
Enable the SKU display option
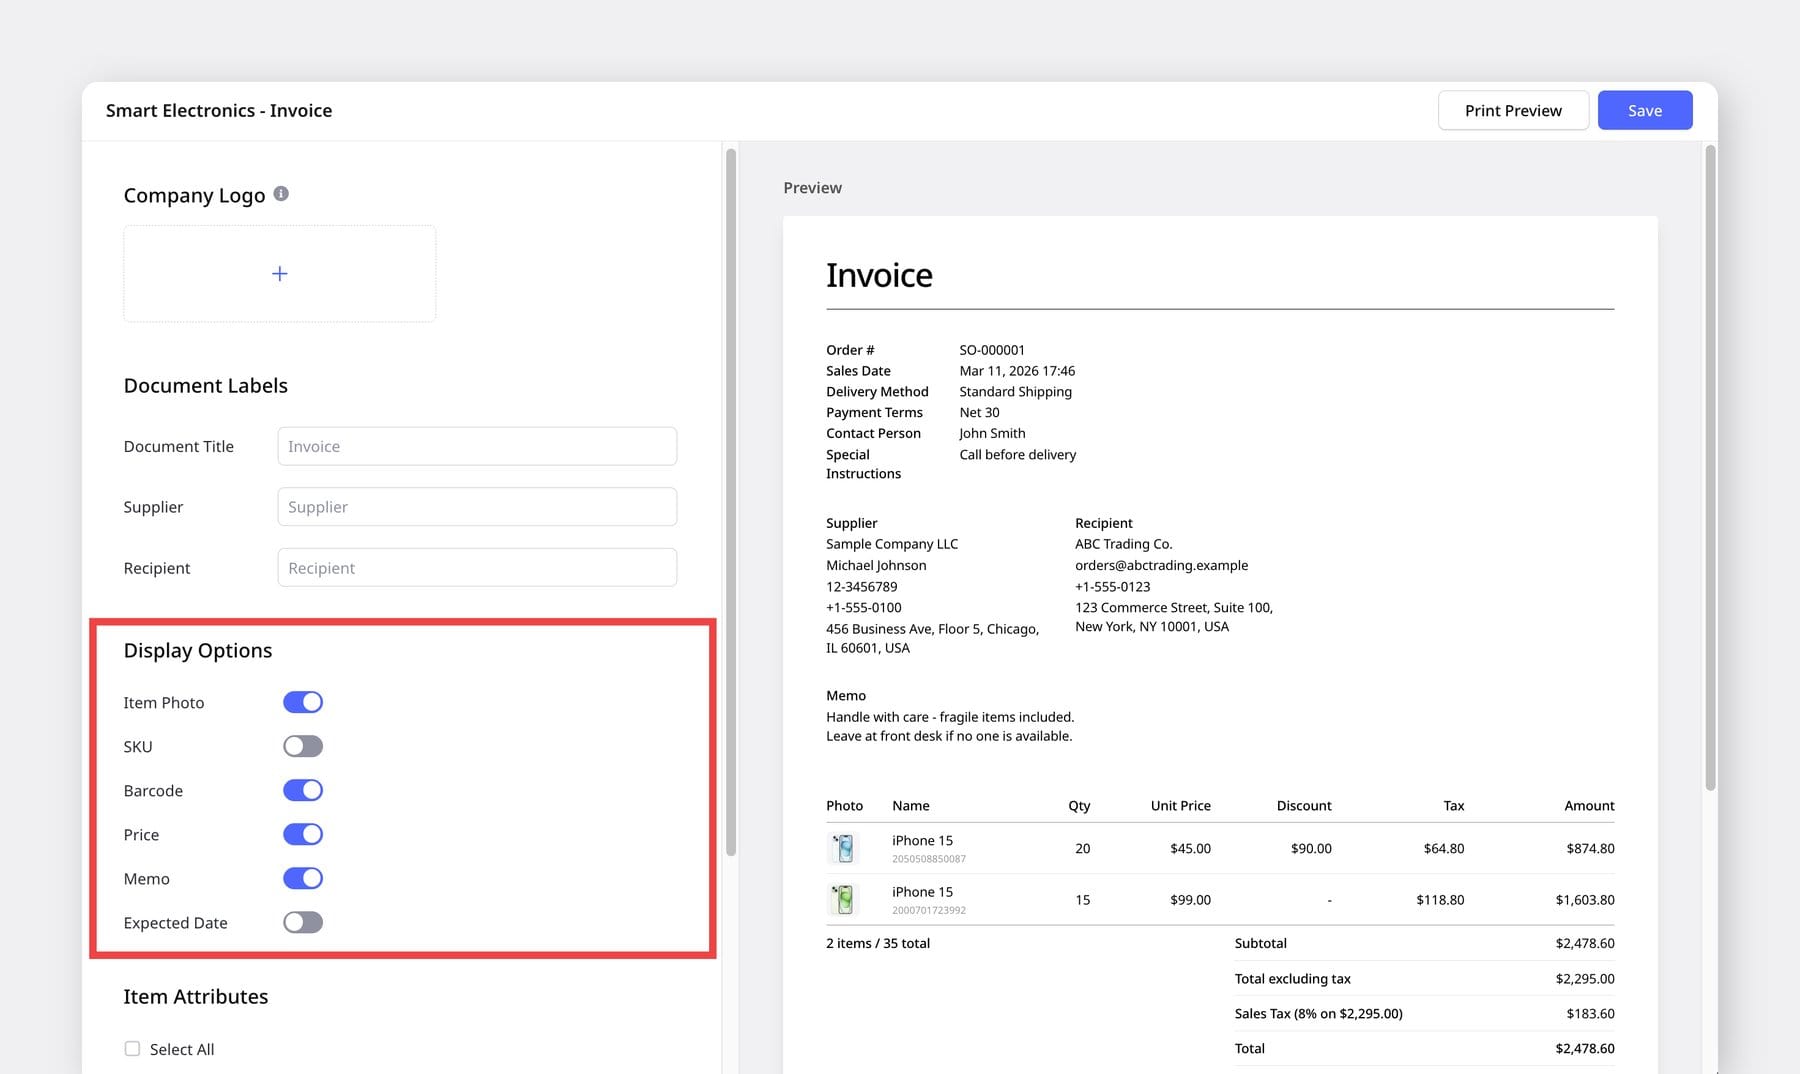coord(303,745)
